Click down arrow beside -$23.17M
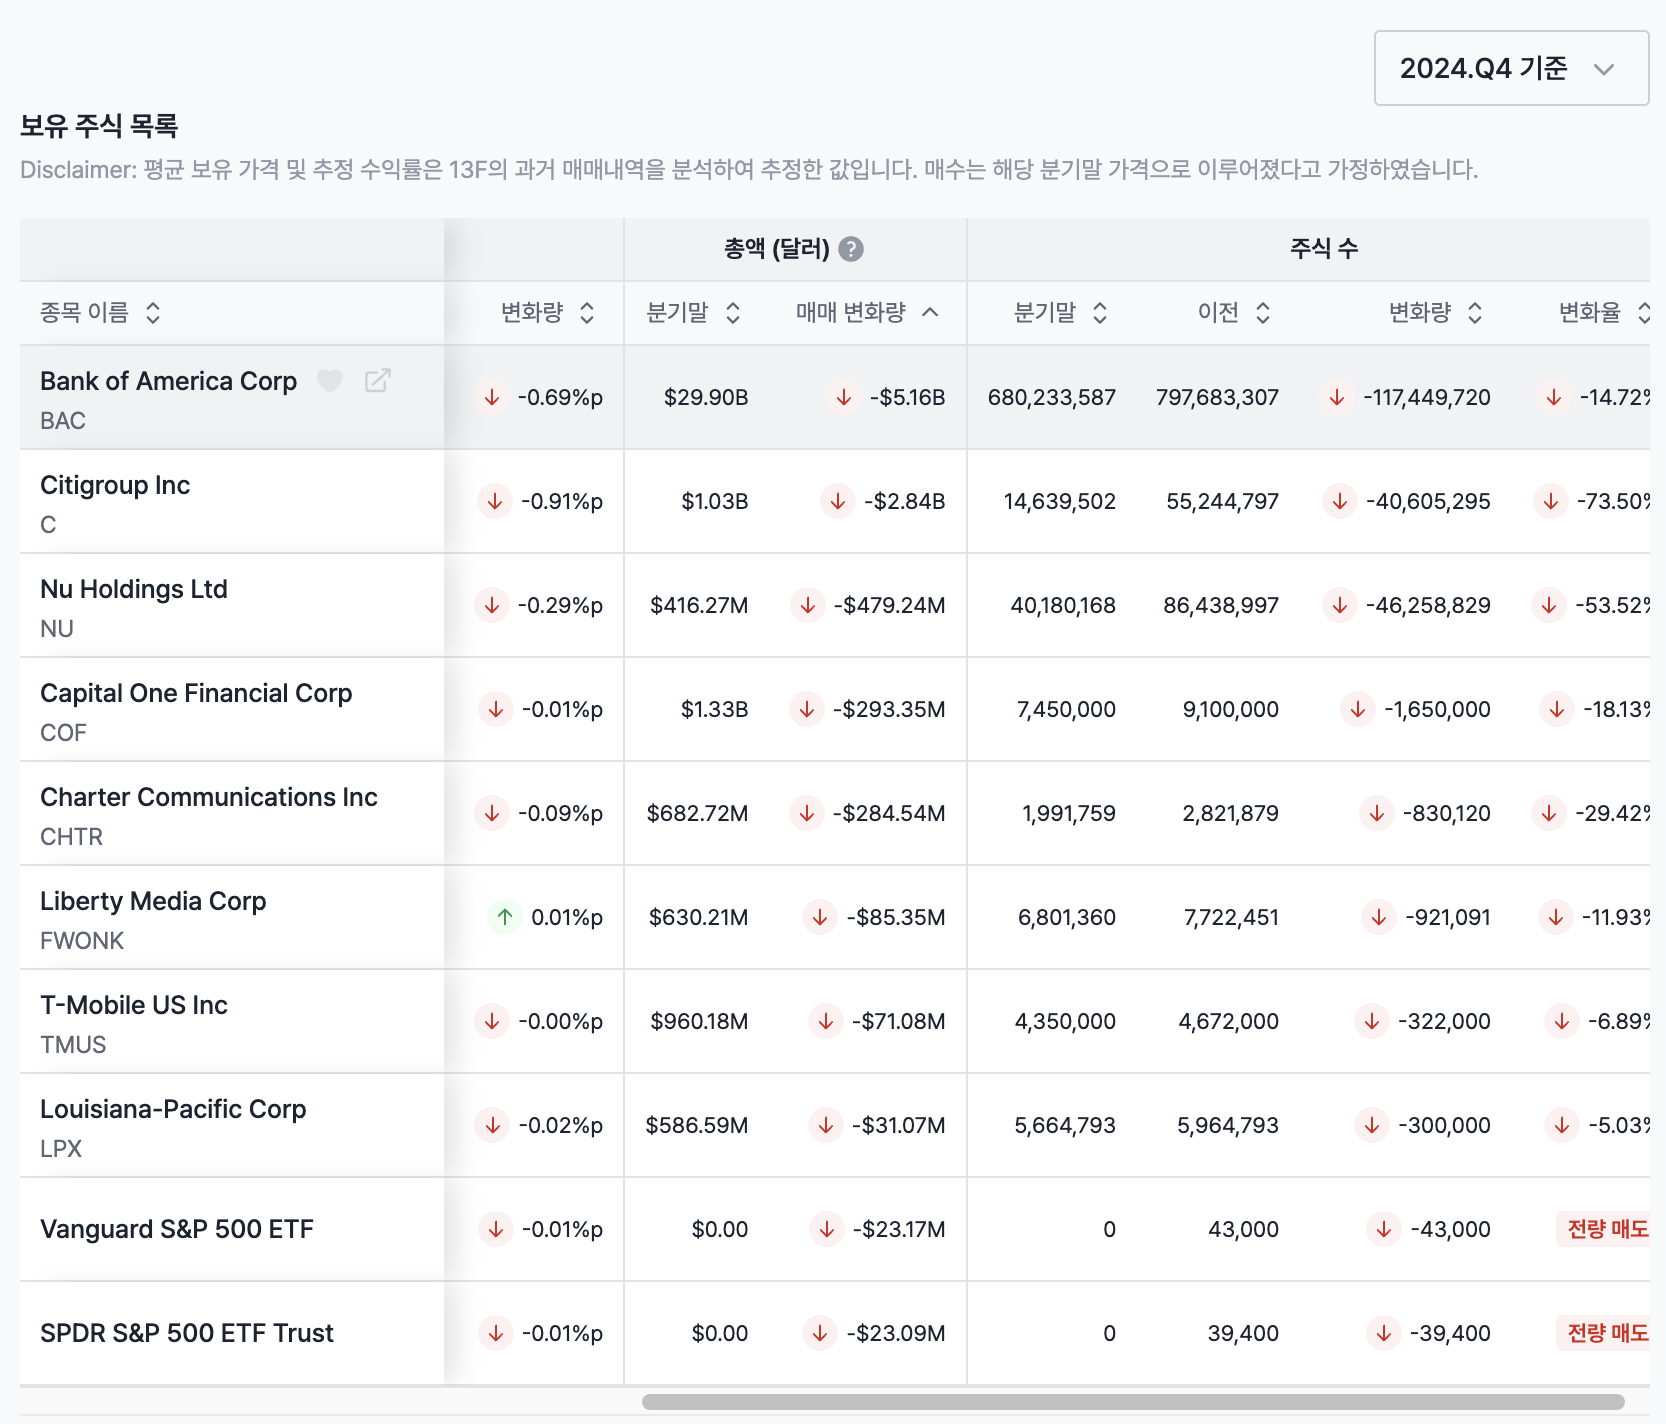This screenshot has width=1666, height=1424. (x=826, y=1229)
